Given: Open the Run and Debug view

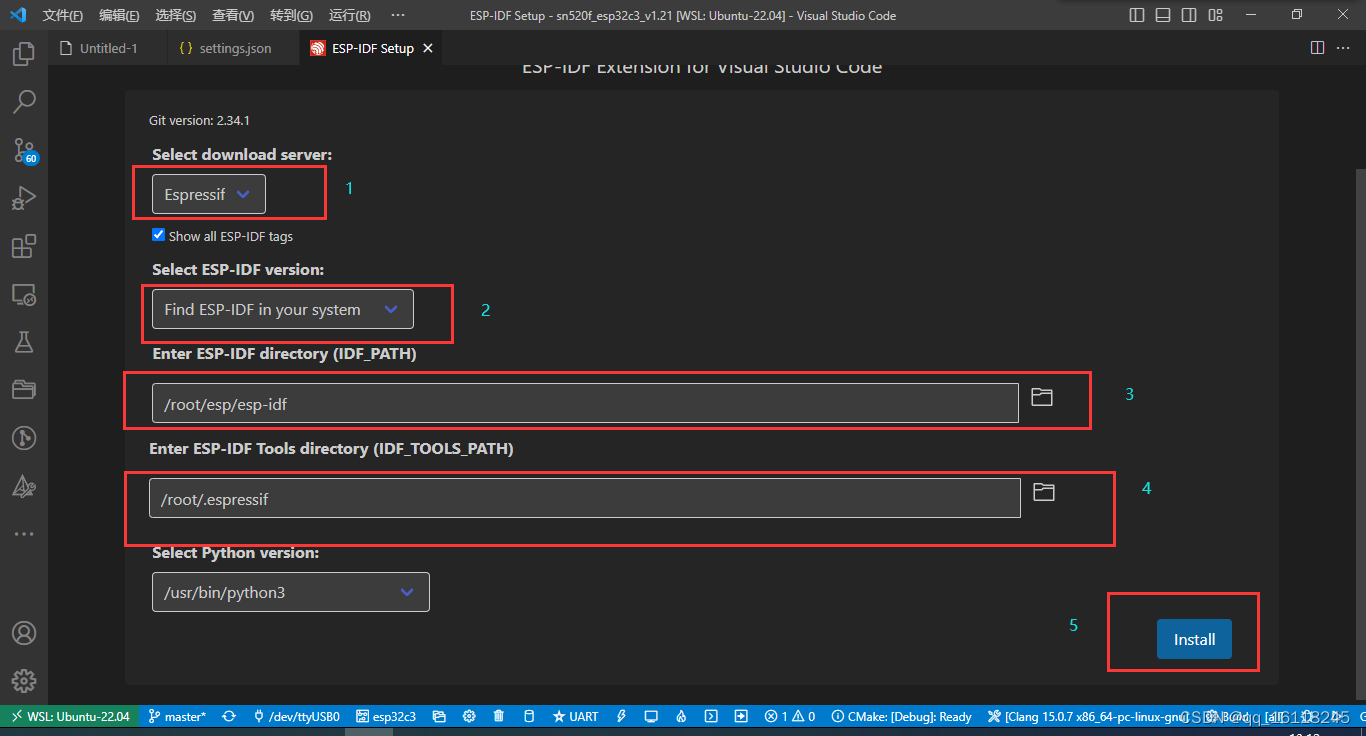Looking at the screenshot, I should [x=24, y=198].
